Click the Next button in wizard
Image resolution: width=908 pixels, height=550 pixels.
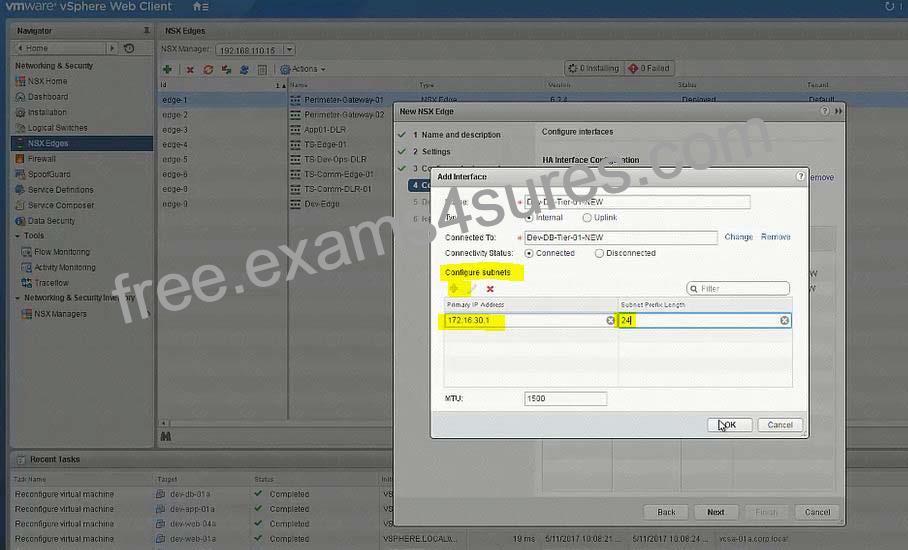tap(716, 512)
